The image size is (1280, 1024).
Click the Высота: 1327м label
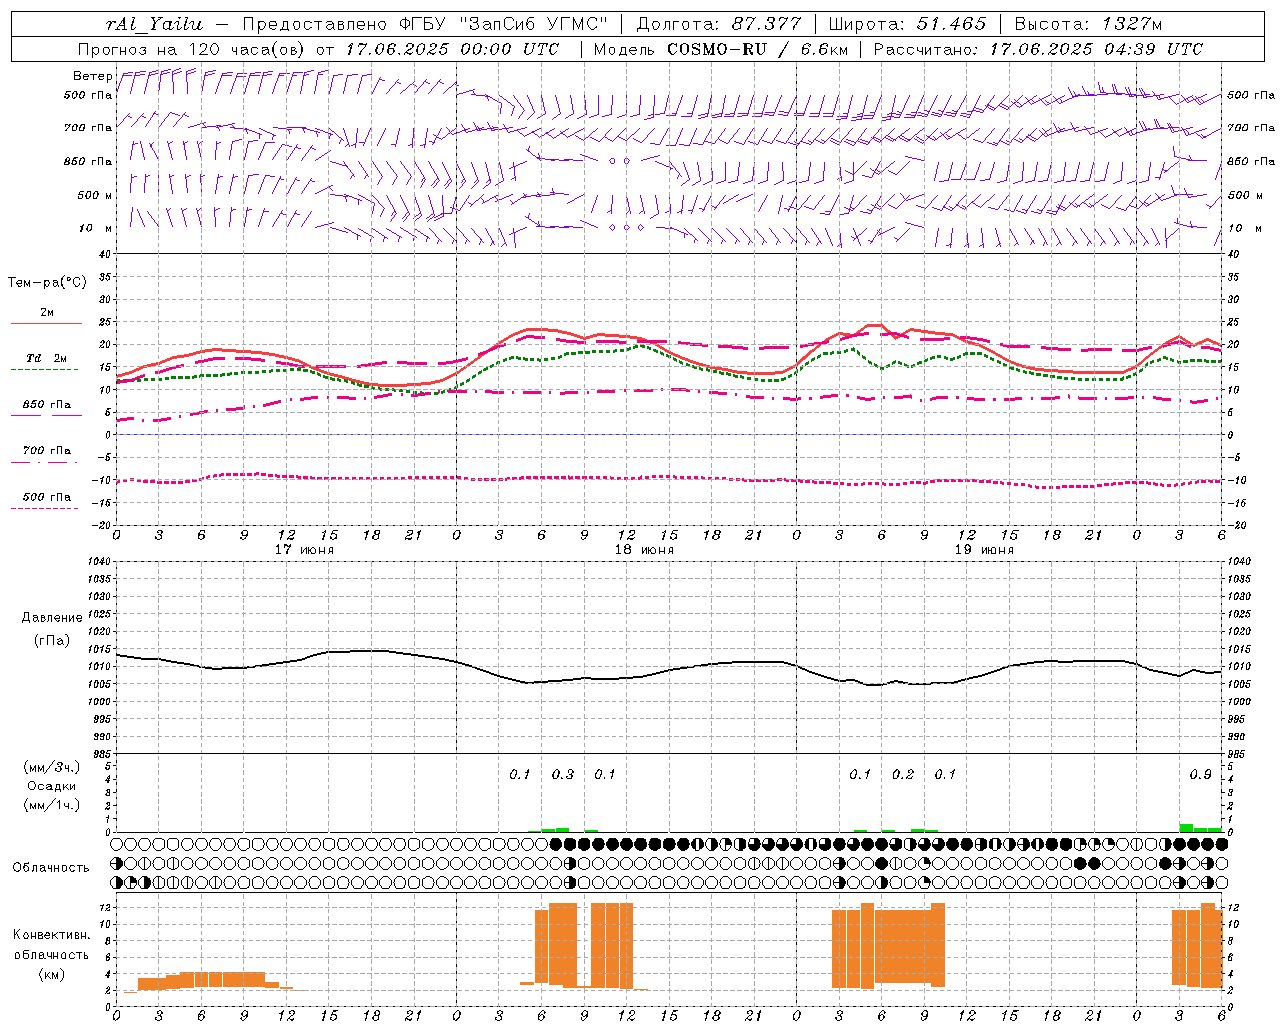pyautogui.click(x=1088, y=24)
